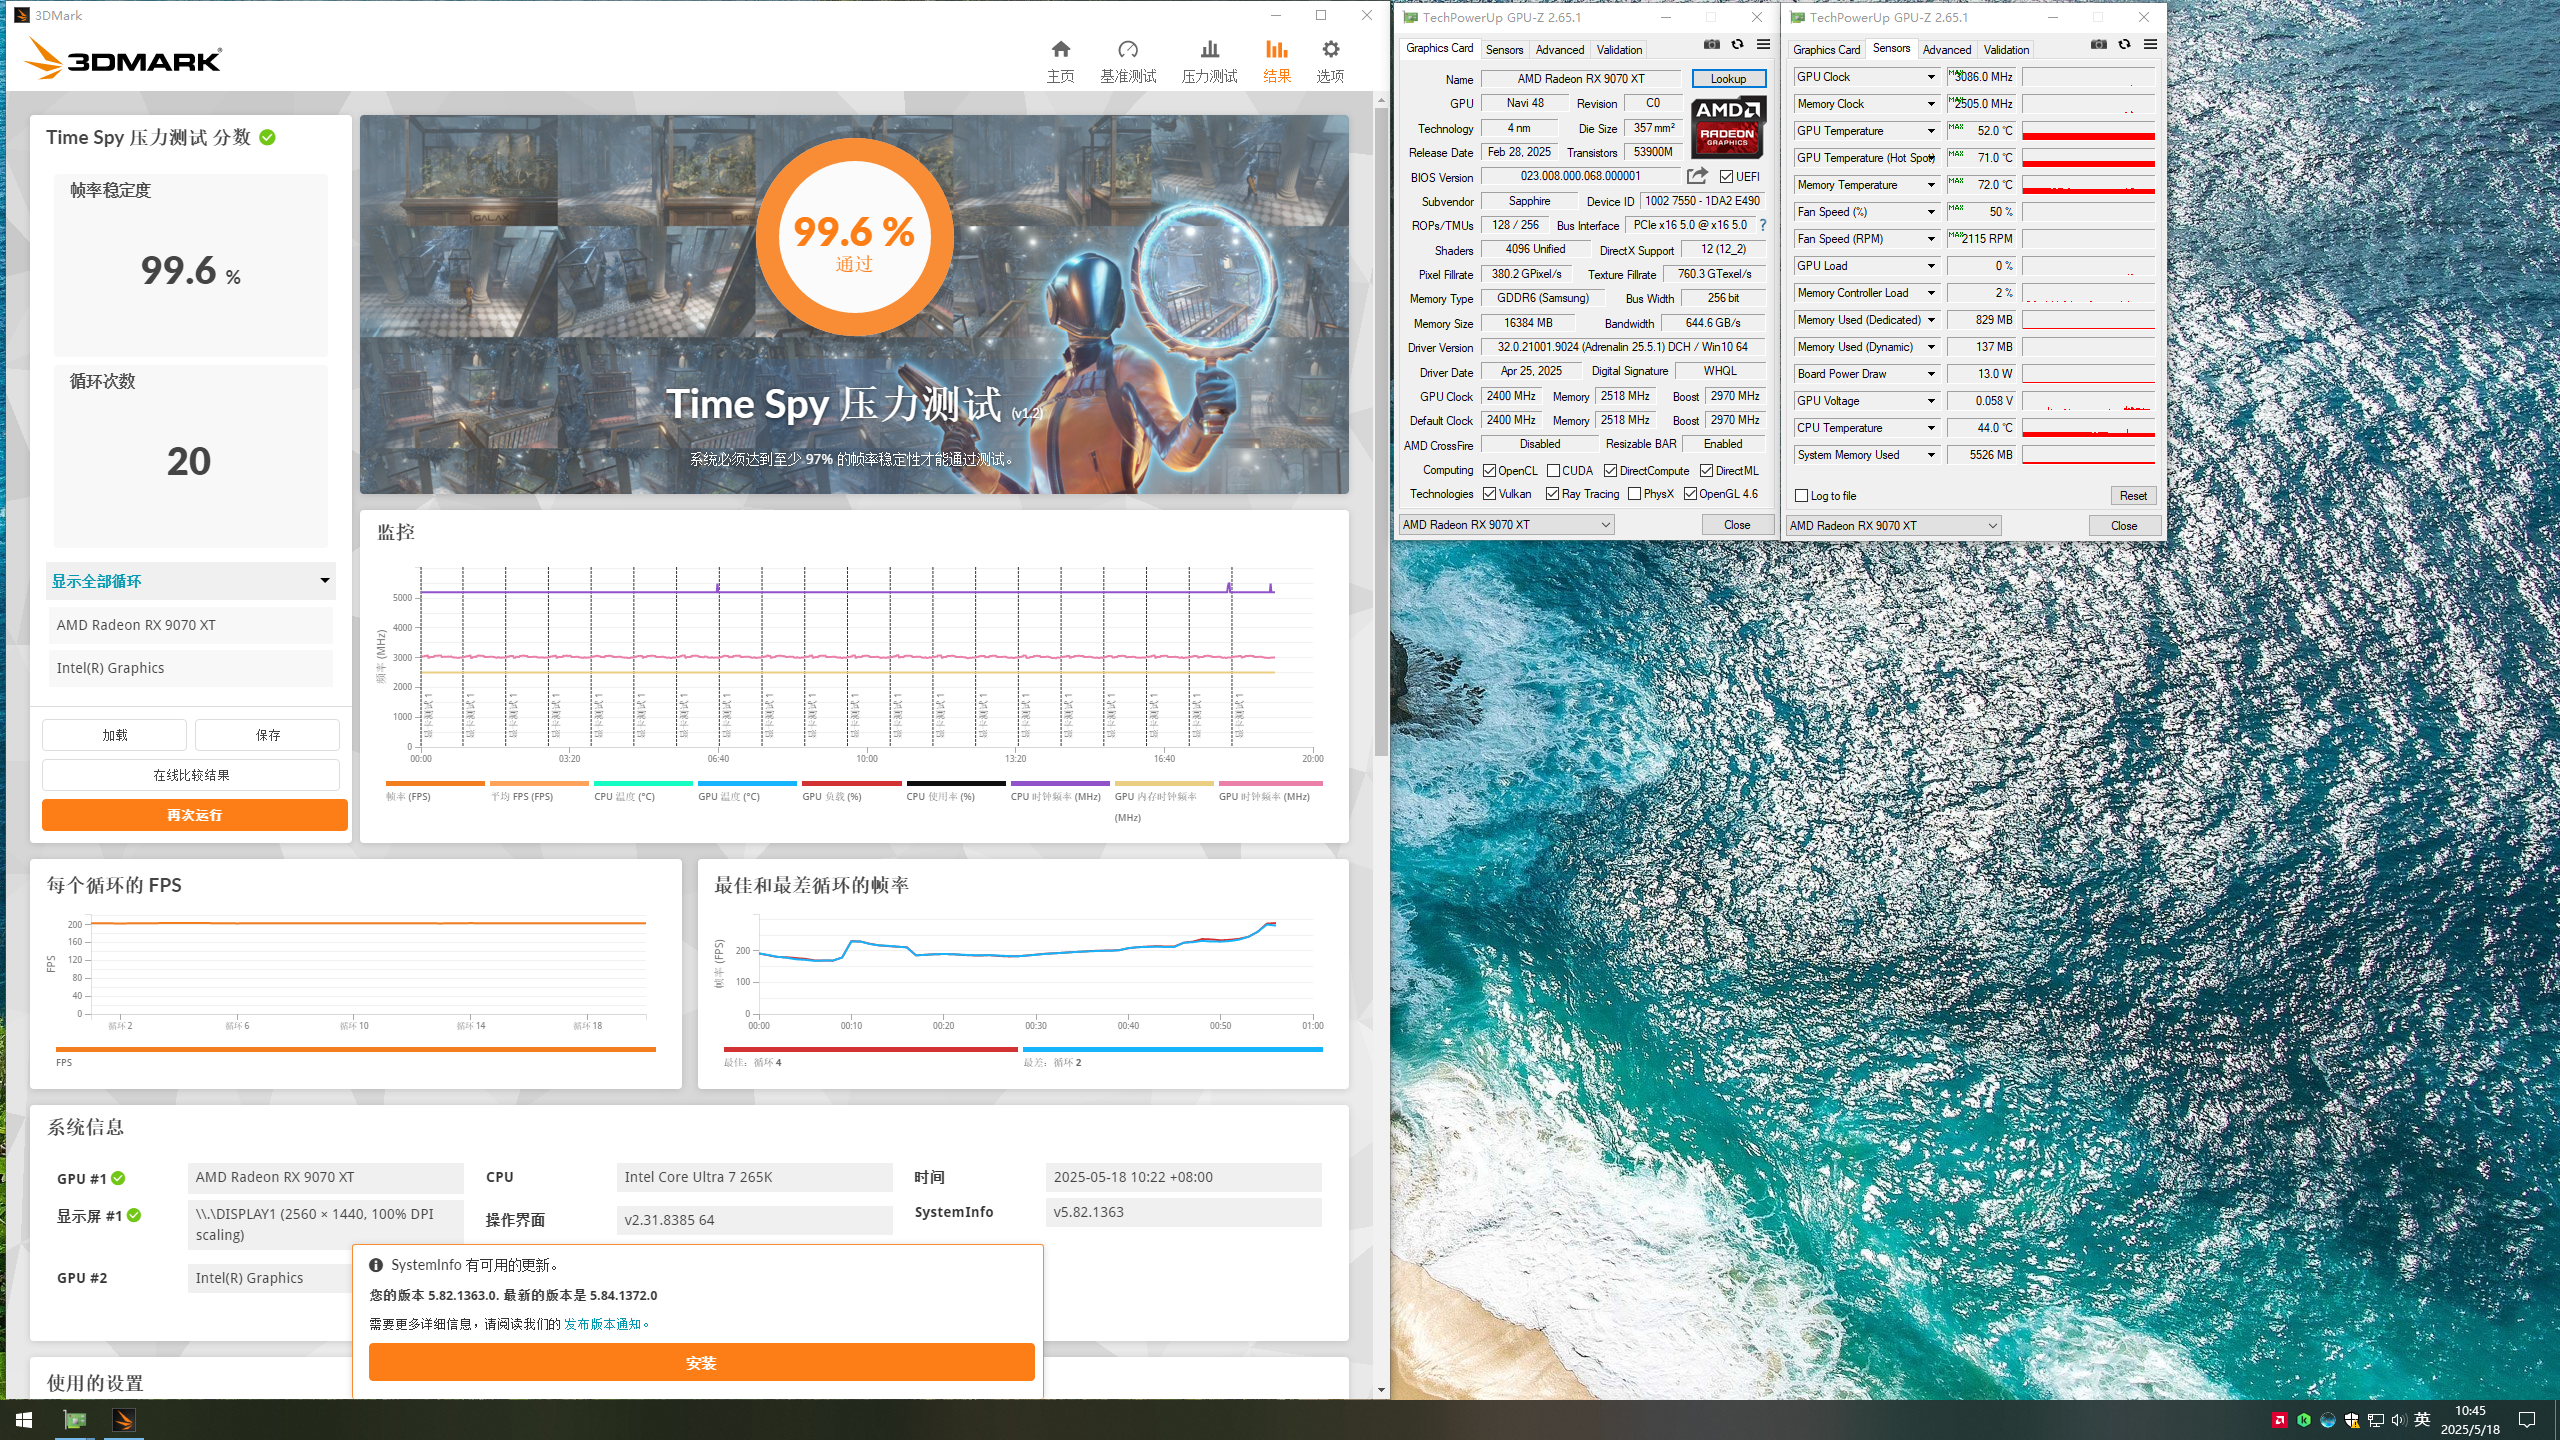2560x1440 pixels.
Task: Take screenshot in GPU-Z Sensors window
Action: point(2098,45)
